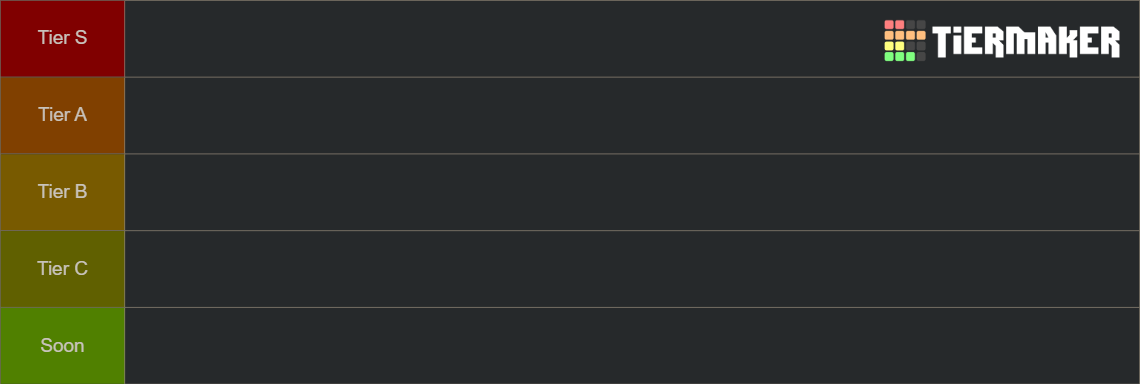Click the top-left red square in TierMaker logo

889,25
